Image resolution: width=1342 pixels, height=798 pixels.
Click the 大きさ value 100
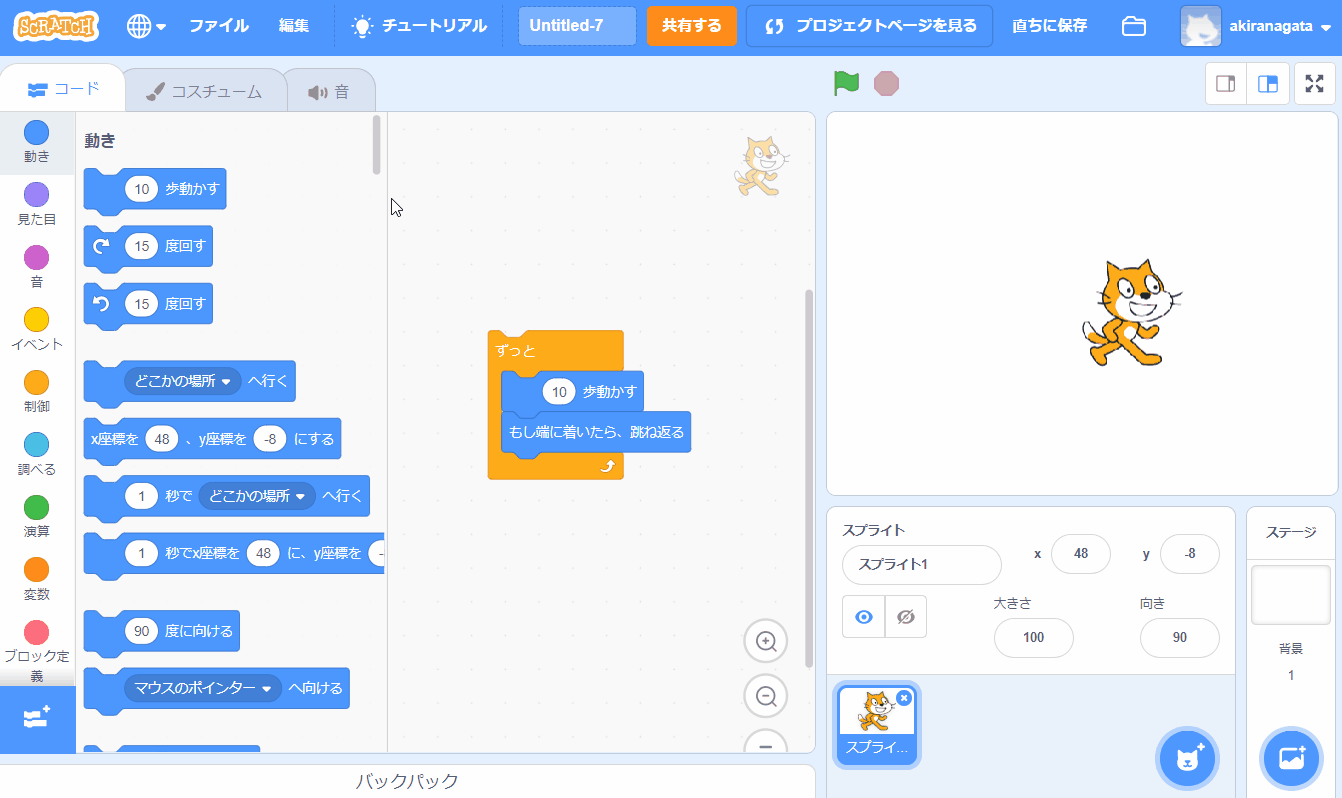click(1034, 637)
